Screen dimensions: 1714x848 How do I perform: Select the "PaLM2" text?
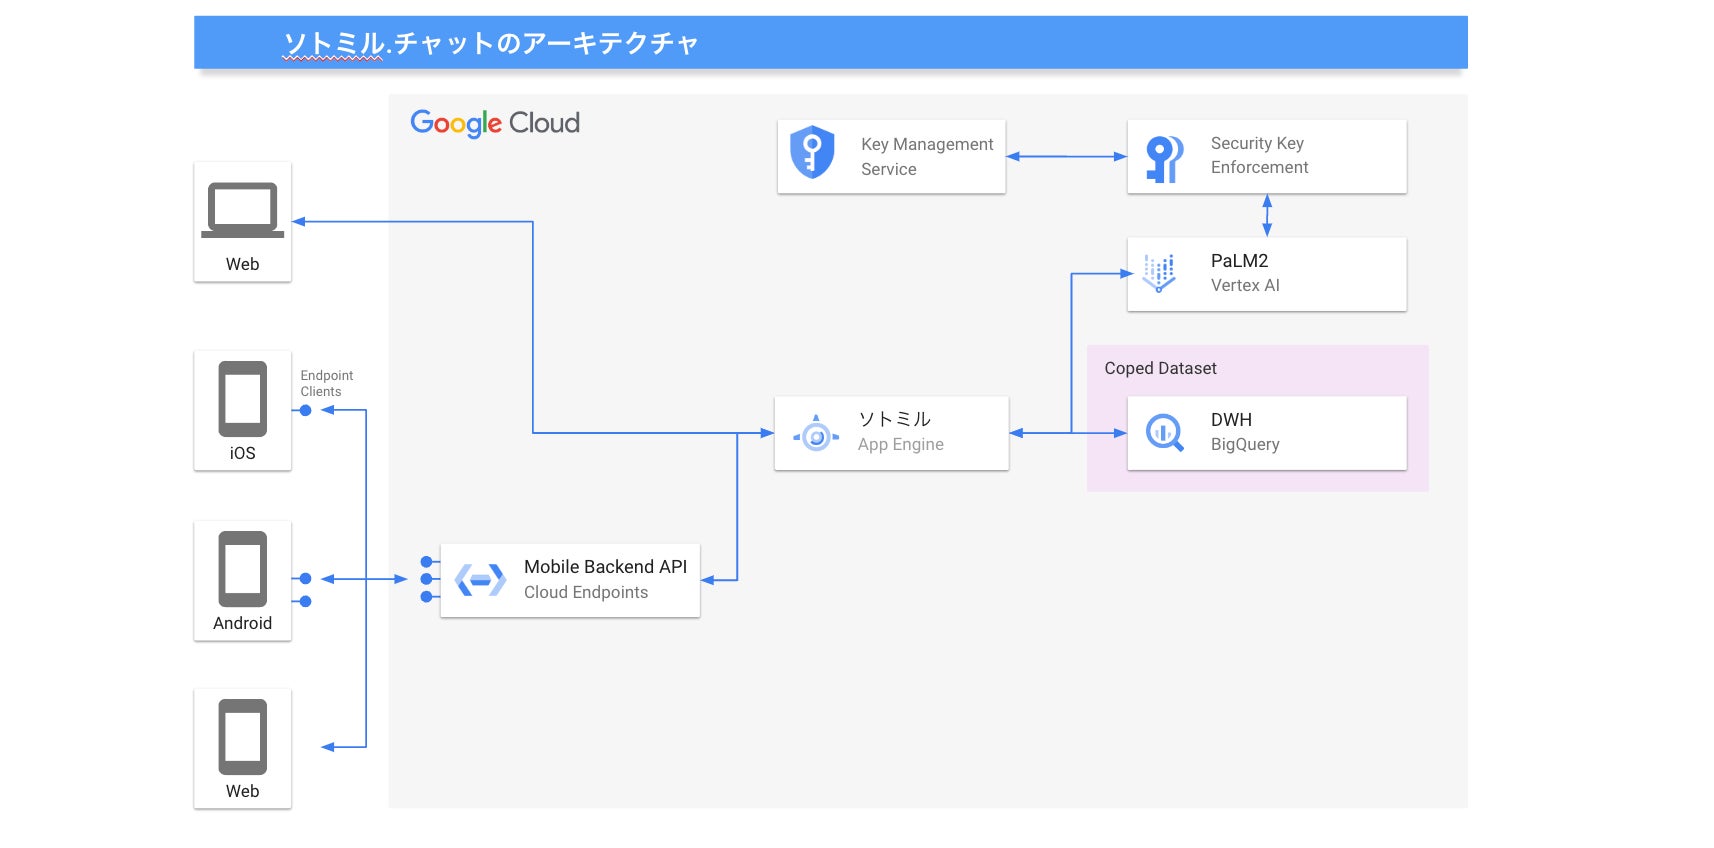[1239, 261]
